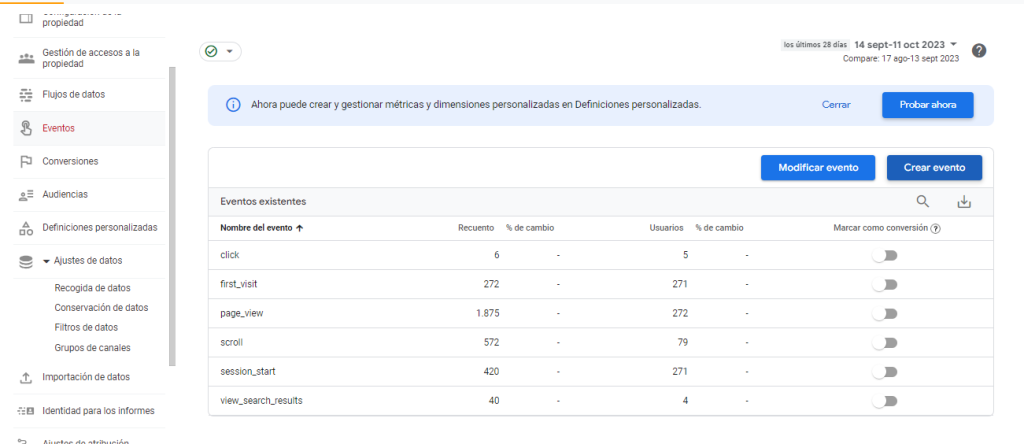
Task: Mark page_view as conversion
Action: [884, 314]
